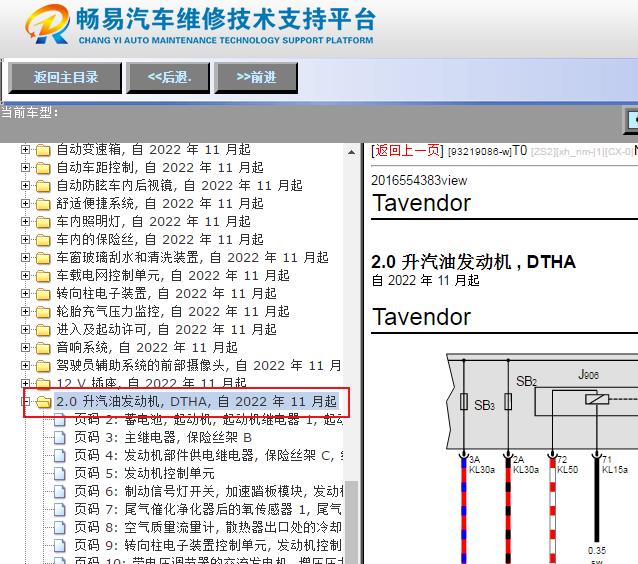Viewport: 638px width, 564px height.
Task: Expand the 转向柱电子装置 node
Action: coord(26,293)
